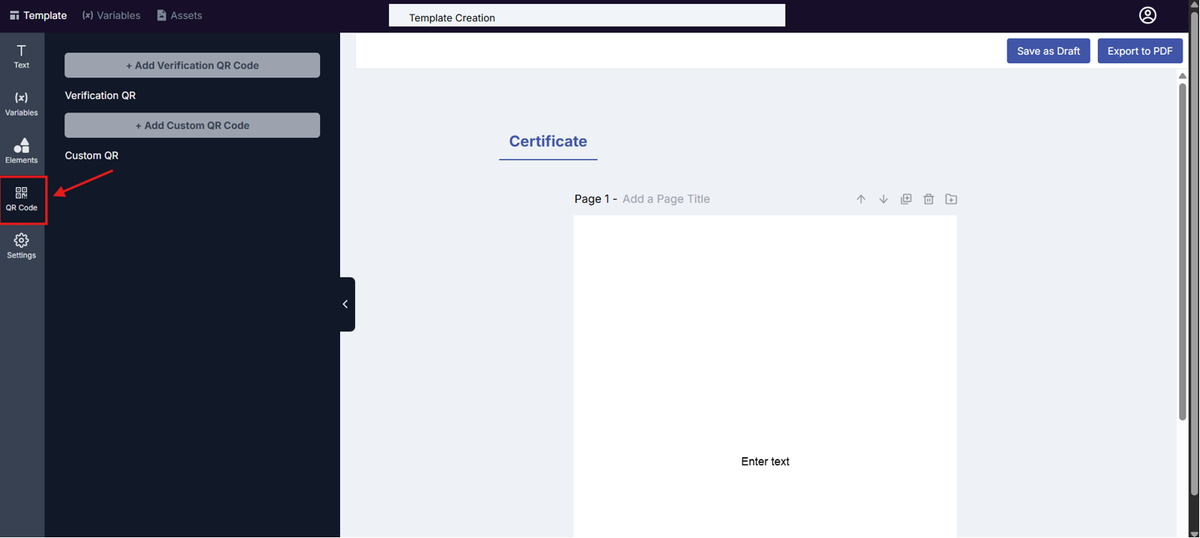Viewport: 1200px width, 538px height.
Task: Click the Enter text placeholder on page
Action: [765, 461]
